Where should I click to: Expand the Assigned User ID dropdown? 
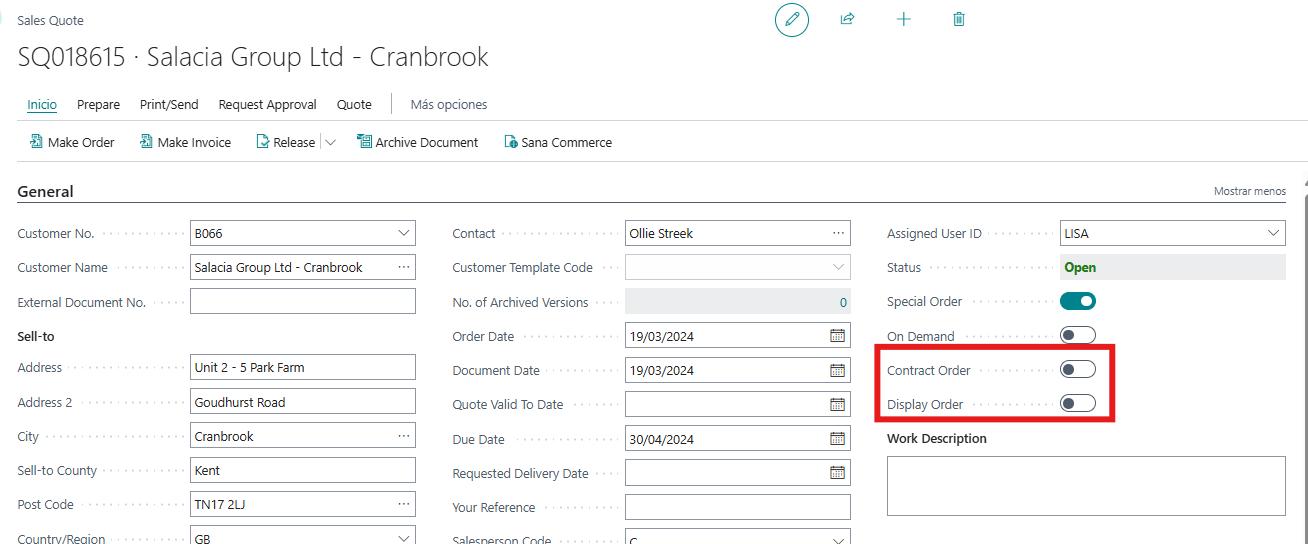[1273, 233]
